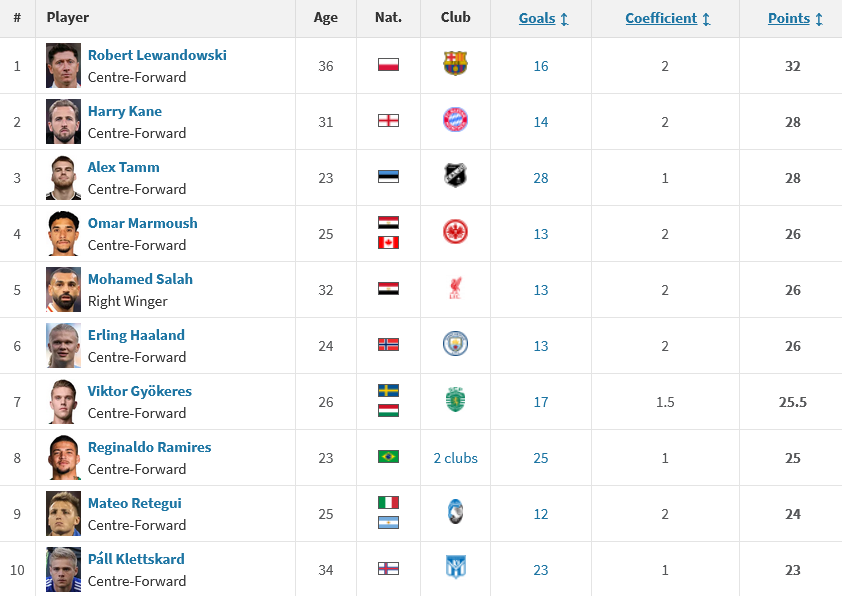Click Brazil flag in Reginaldo Ramires row
842x596 pixels.
click(x=388, y=457)
